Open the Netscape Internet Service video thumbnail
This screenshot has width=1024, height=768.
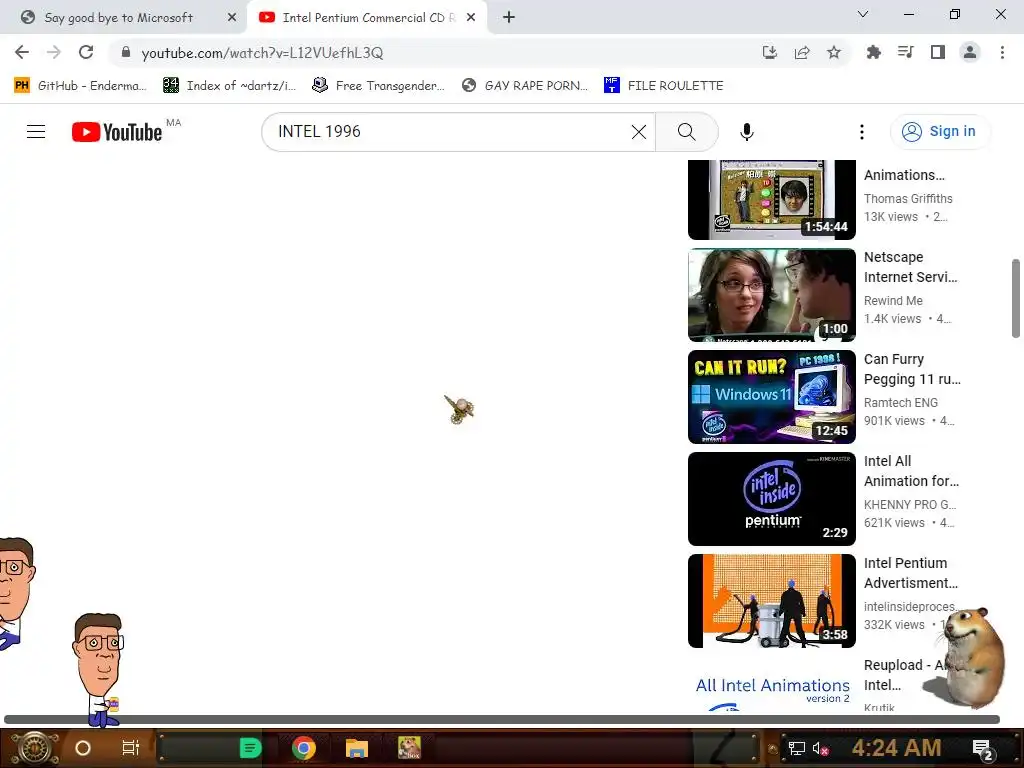(772, 295)
